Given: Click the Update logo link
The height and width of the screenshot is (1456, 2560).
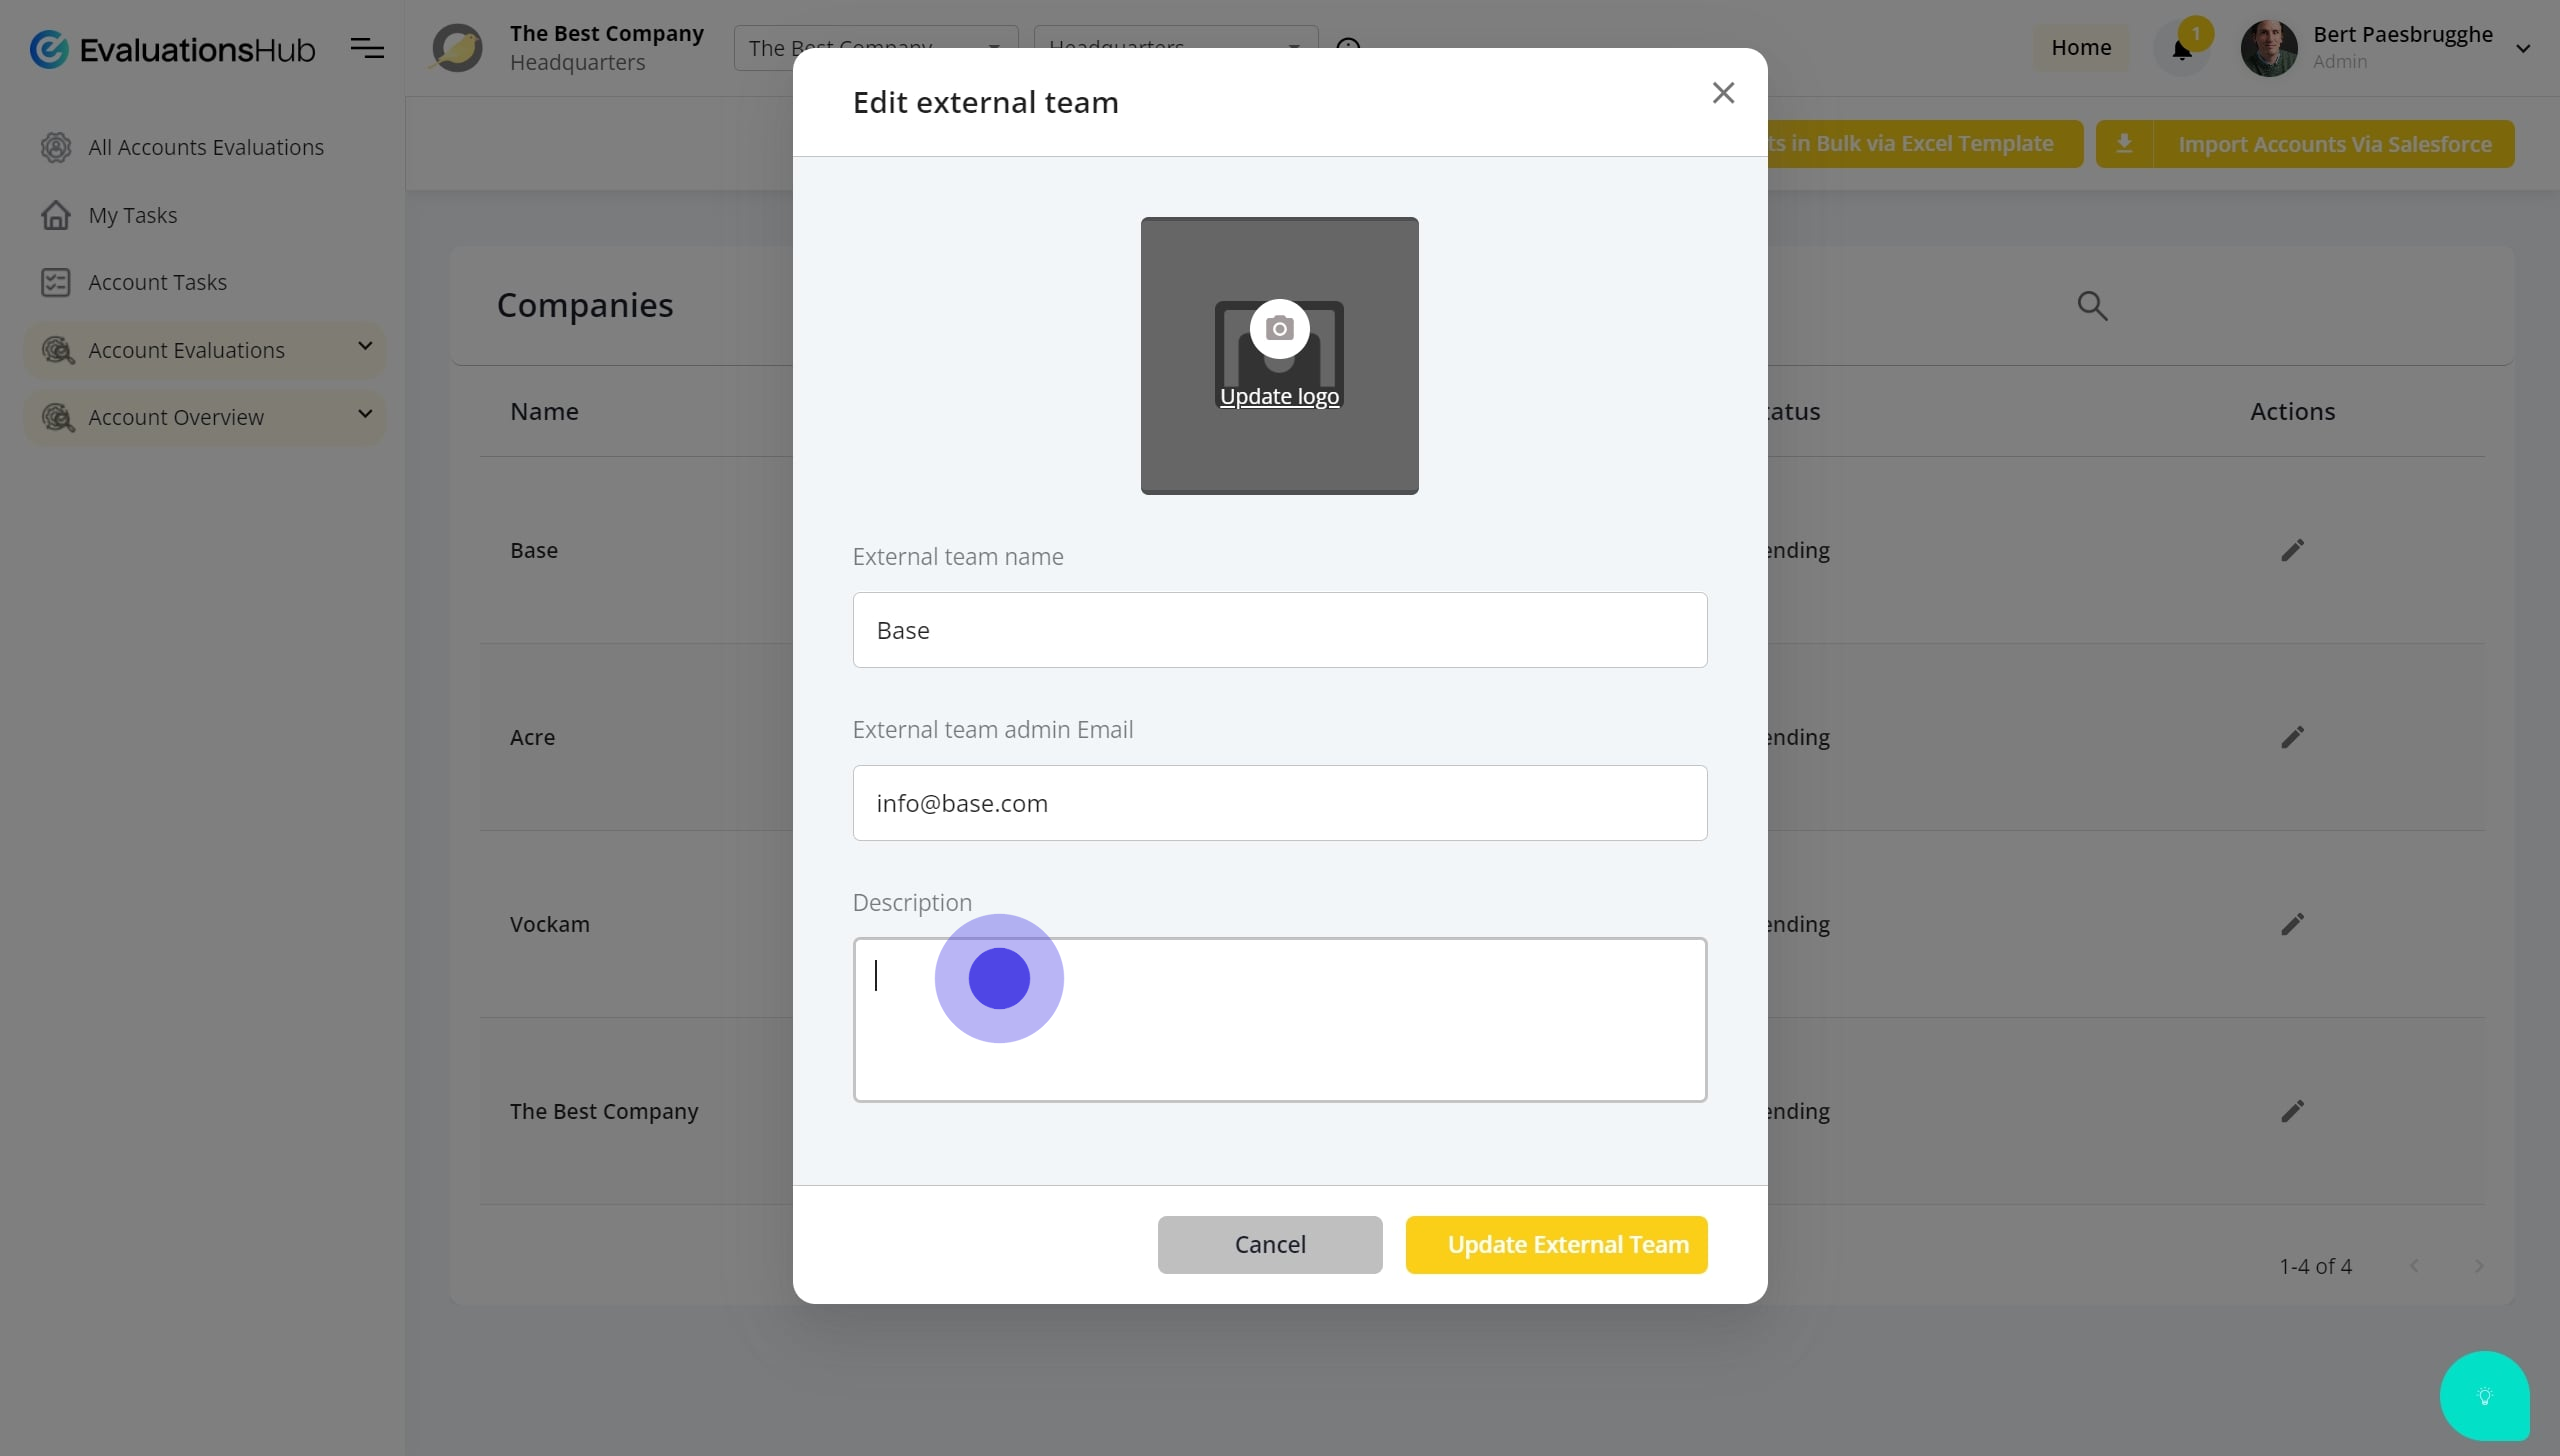Looking at the screenshot, I should click(x=1279, y=397).
